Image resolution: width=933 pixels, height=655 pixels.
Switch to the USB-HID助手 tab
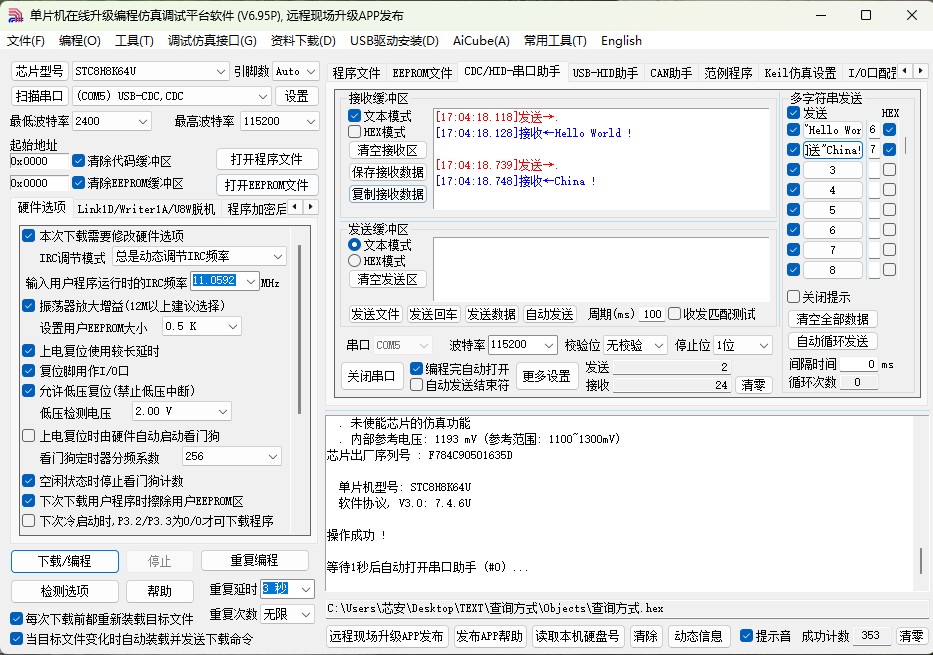[x=606, y=73]
